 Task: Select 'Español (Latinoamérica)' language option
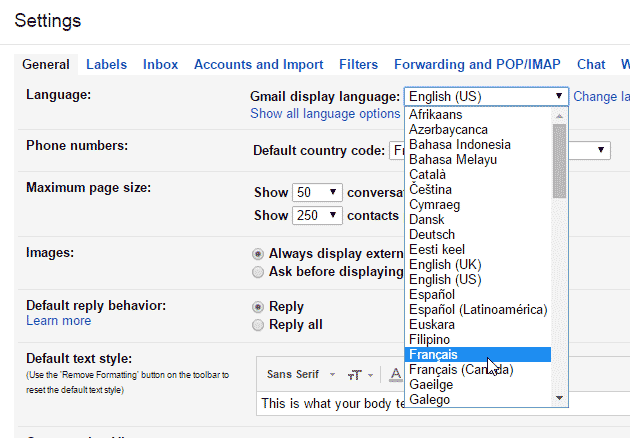pyautogui.click(x=478, y=310)
